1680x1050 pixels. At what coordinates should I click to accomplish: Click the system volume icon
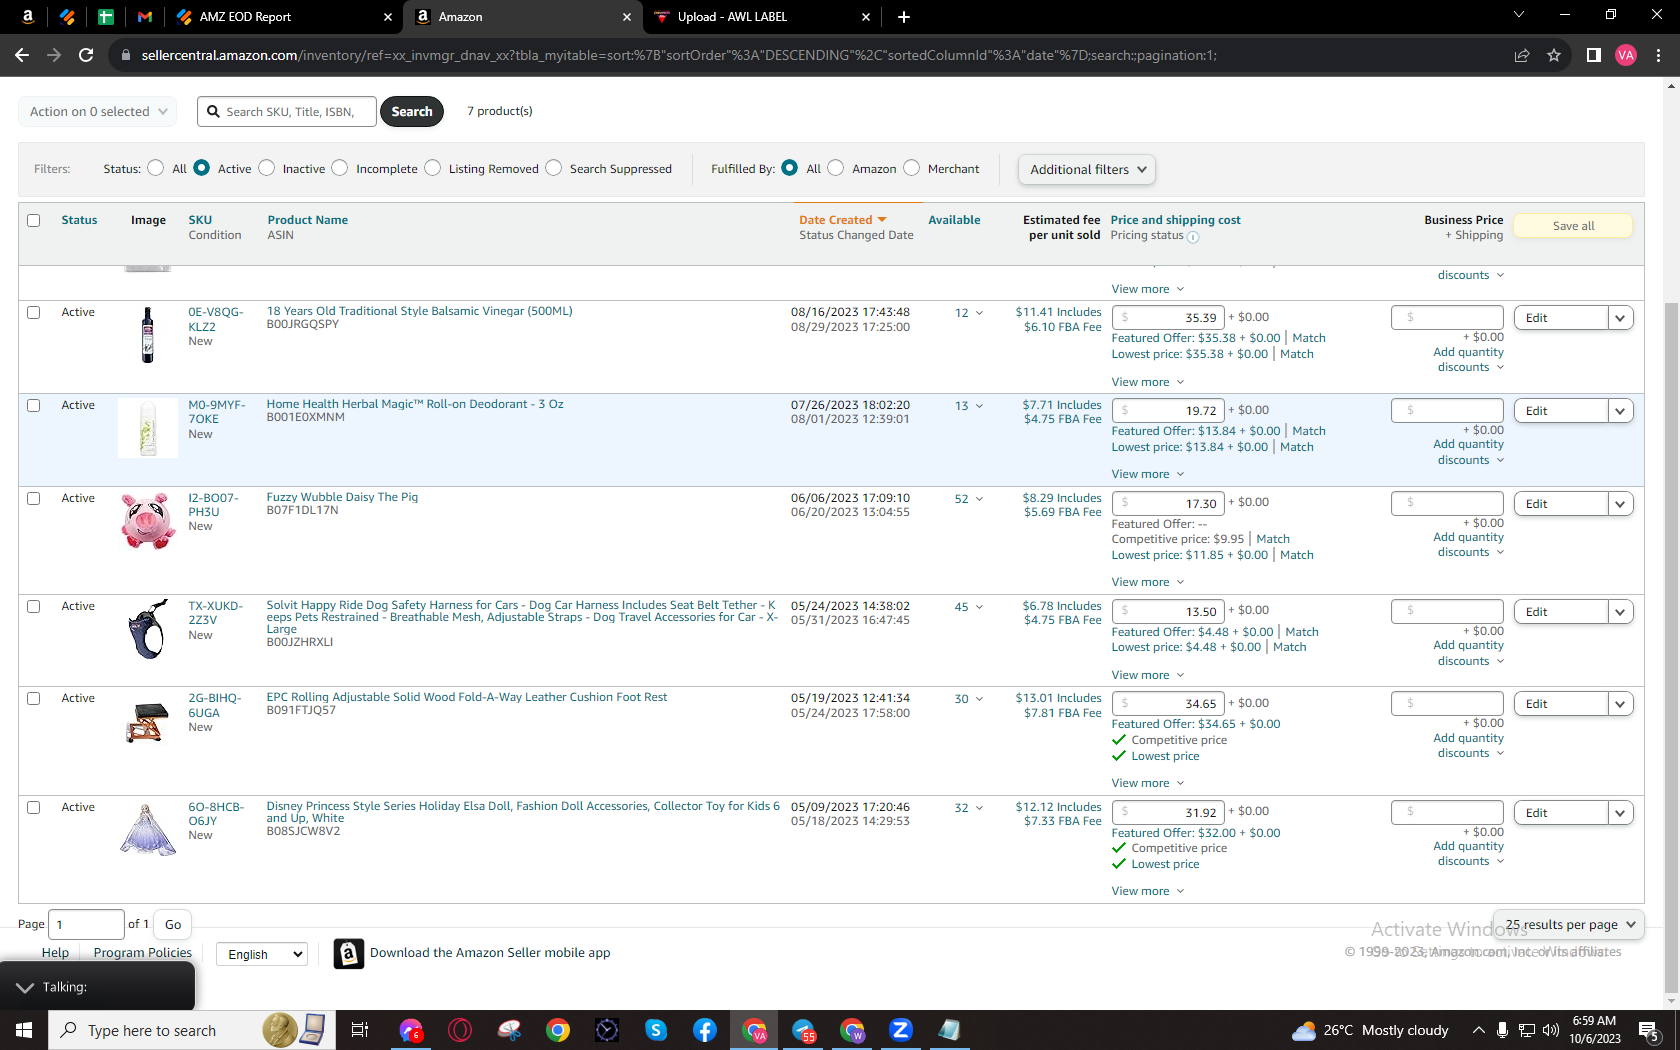pos(1551,1030)
